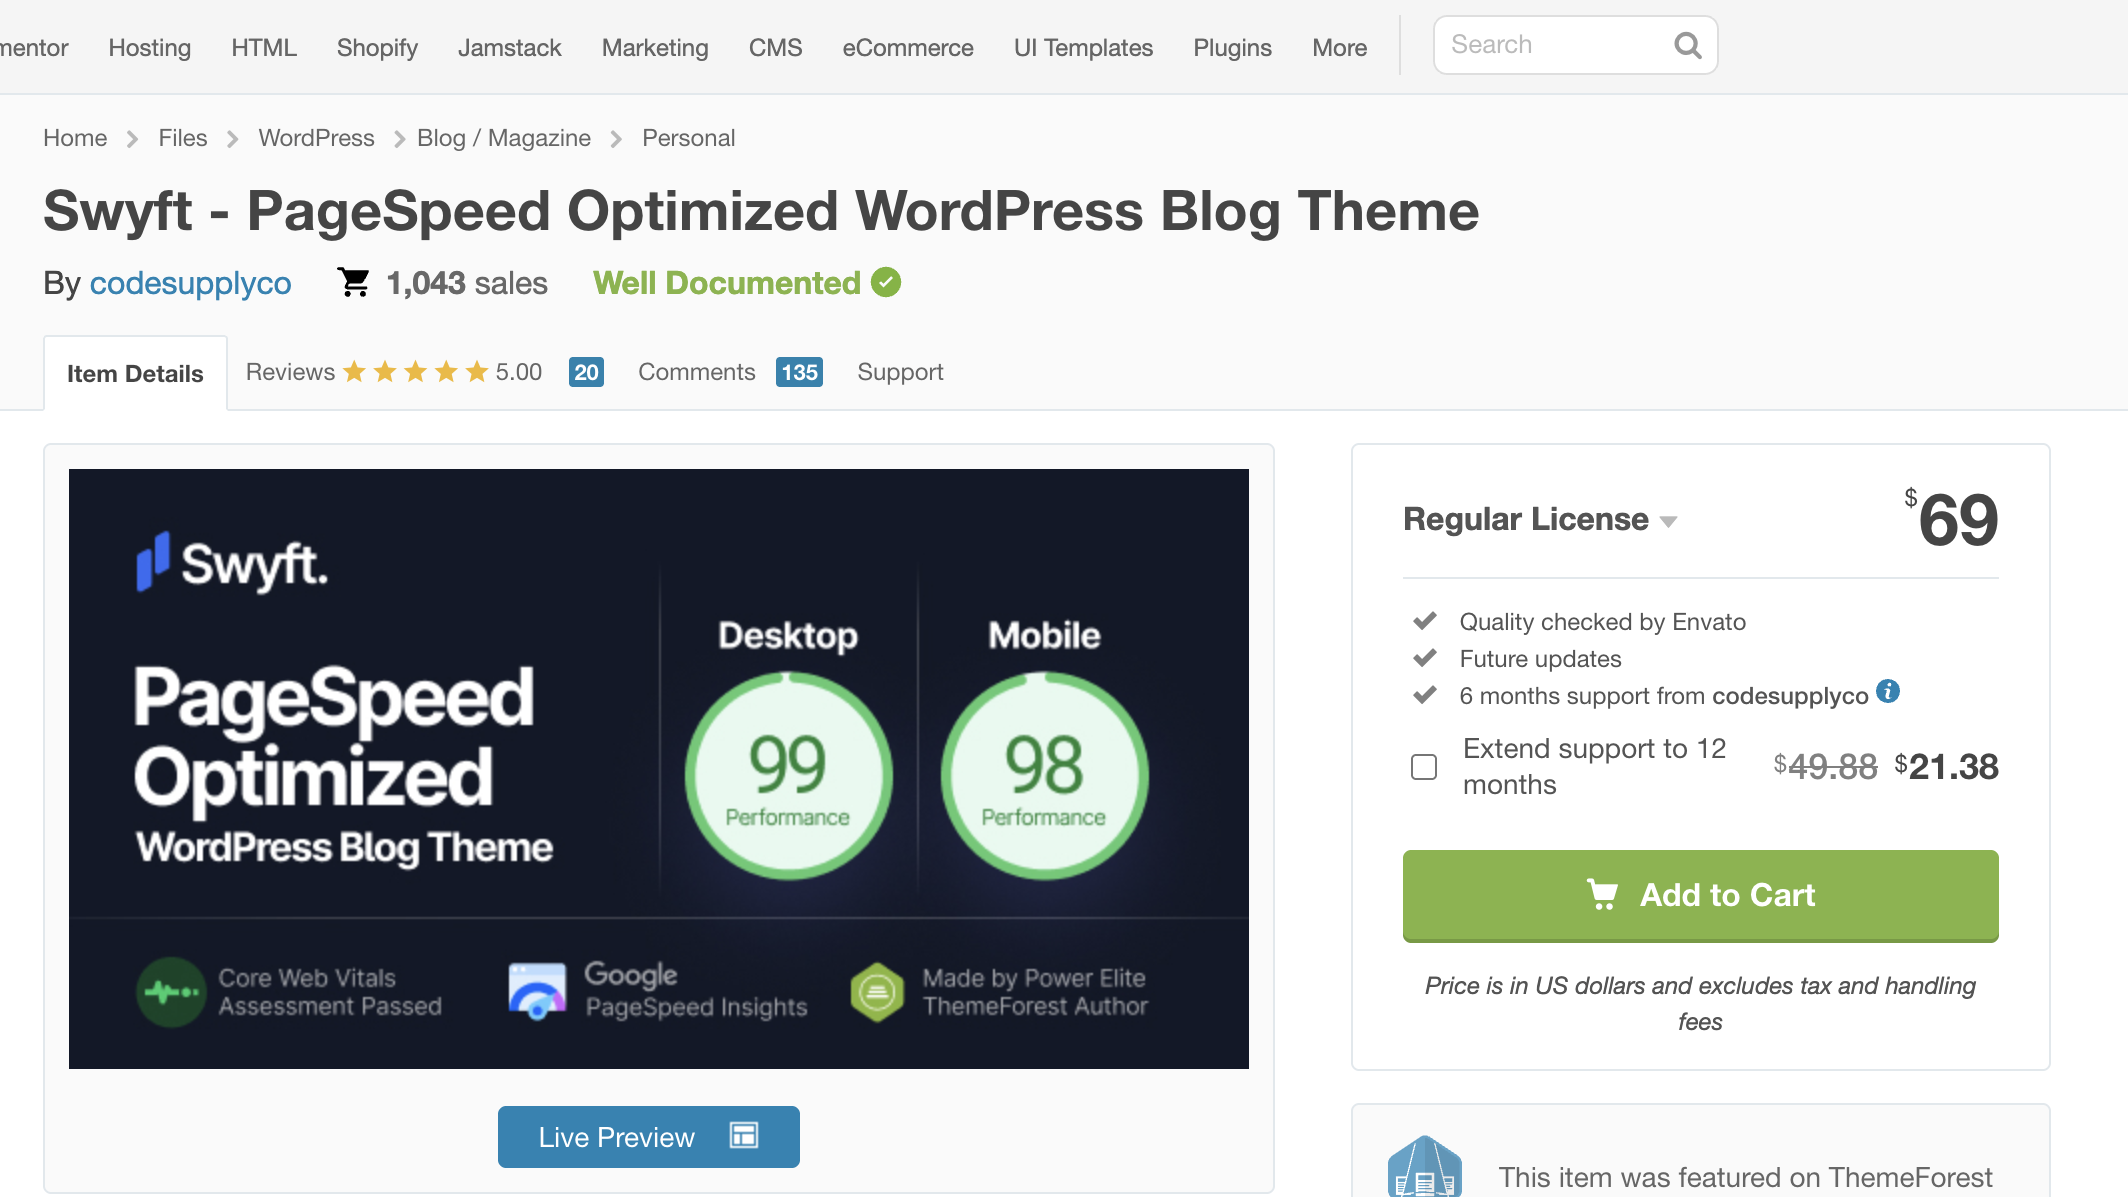The width and height of the screenshot is (2128, 1197).
Task: Go to WordPress breadcrumb link
Action: (316, 138)
